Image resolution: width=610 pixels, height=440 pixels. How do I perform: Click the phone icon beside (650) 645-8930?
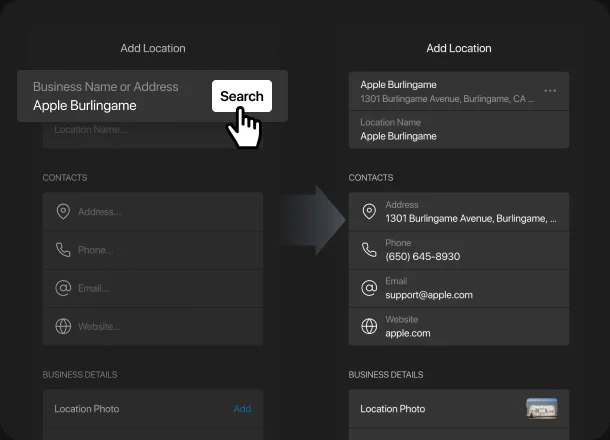pyautogui.click(x=369, y=250)
